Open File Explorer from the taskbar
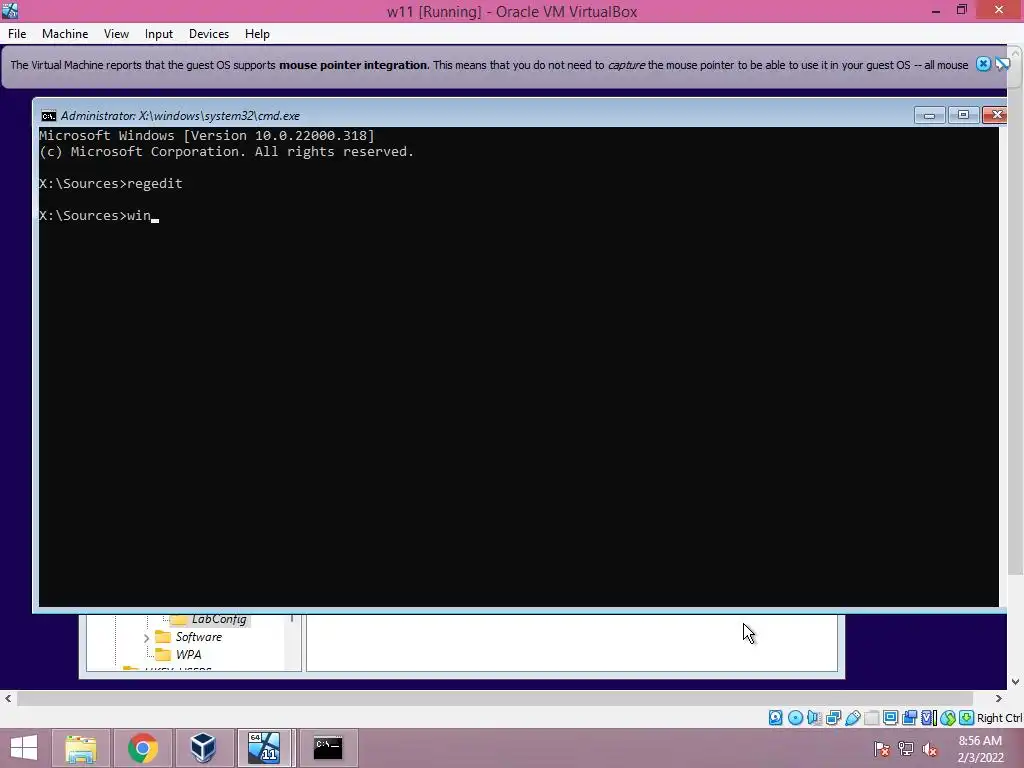 [x=81, y=748]
